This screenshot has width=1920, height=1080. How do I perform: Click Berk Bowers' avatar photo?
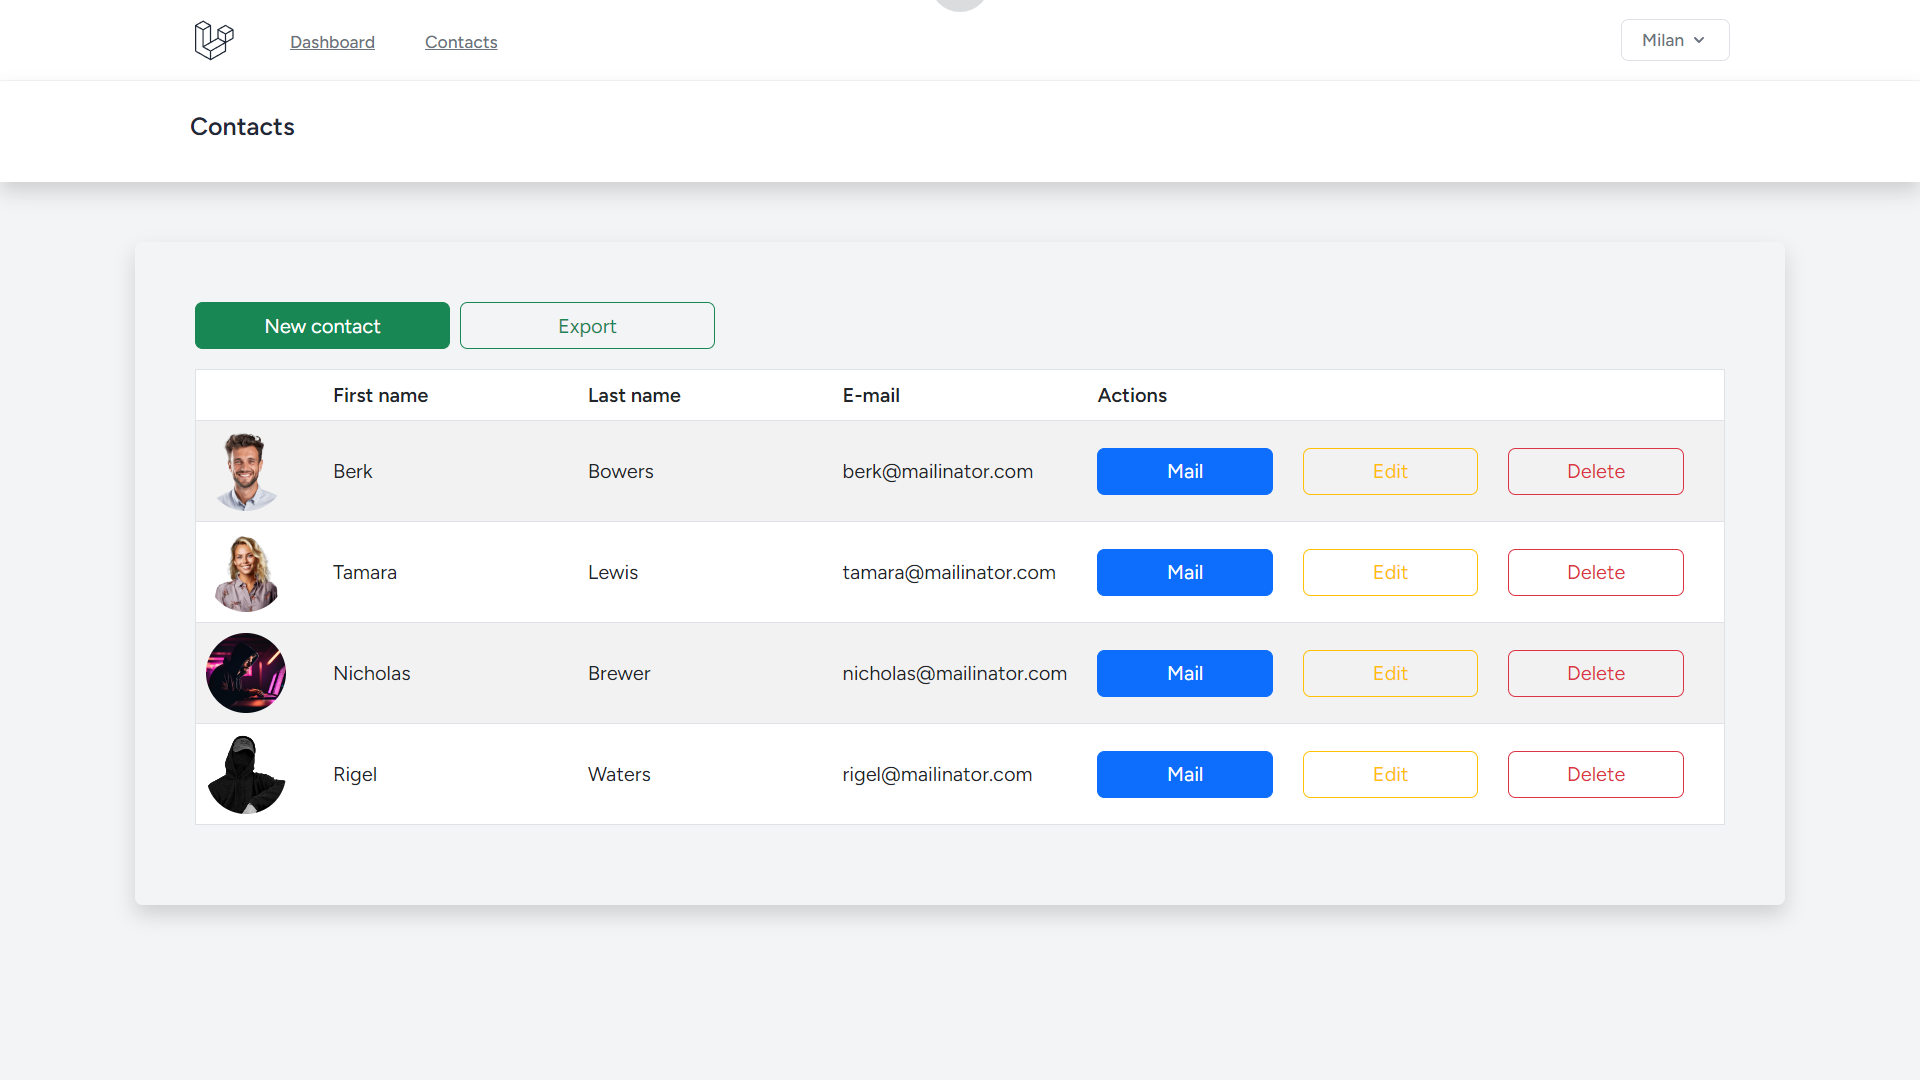tap(246, 472)
